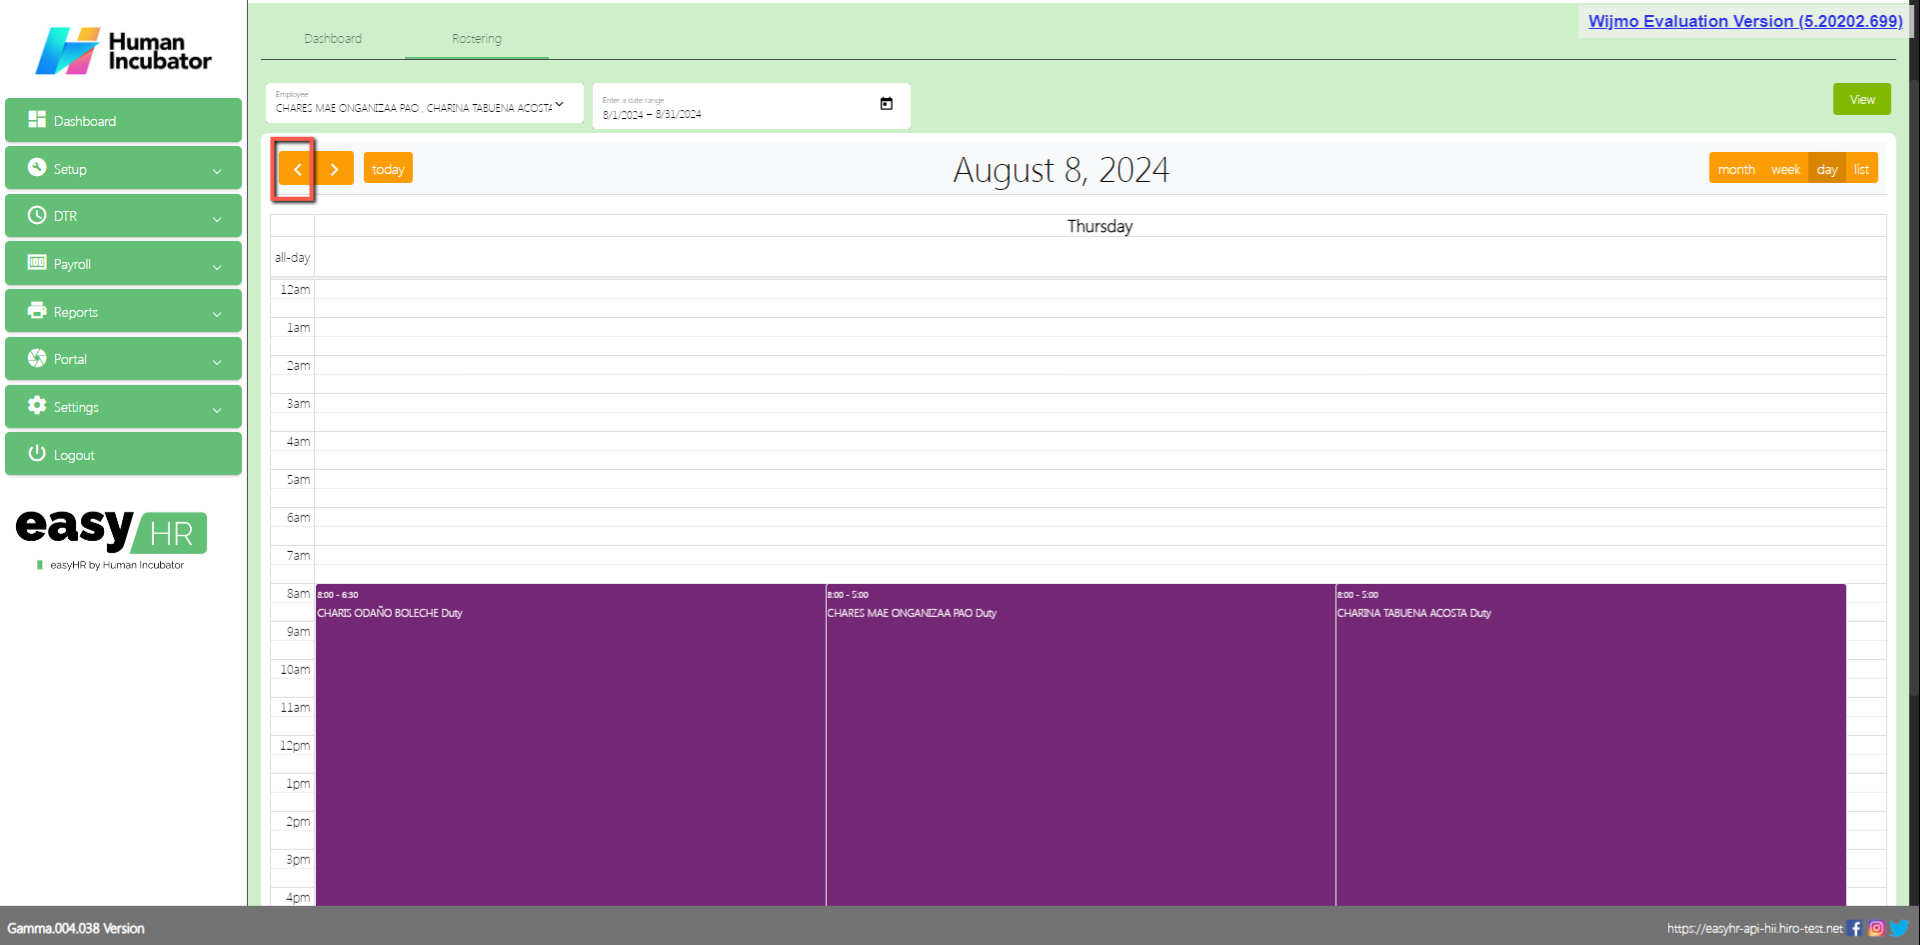Screen dimensions: 1920x945
Task: Click the August 8, 2024 title
Action: (x=1061, y=170)
